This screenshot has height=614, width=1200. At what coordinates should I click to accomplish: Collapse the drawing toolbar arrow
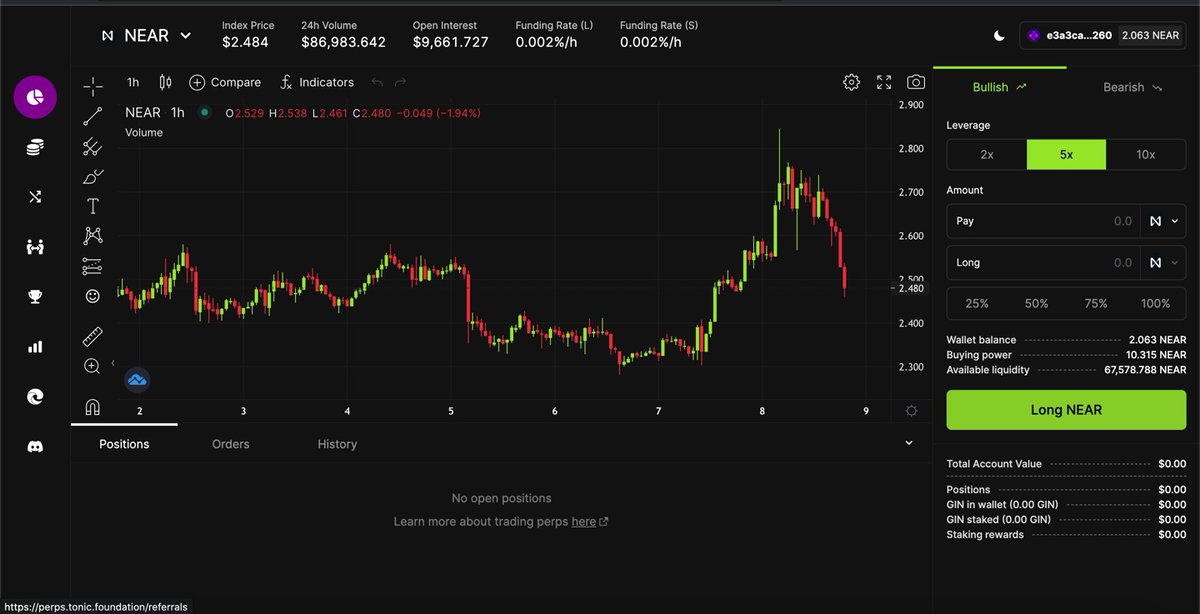pos(113,363)
